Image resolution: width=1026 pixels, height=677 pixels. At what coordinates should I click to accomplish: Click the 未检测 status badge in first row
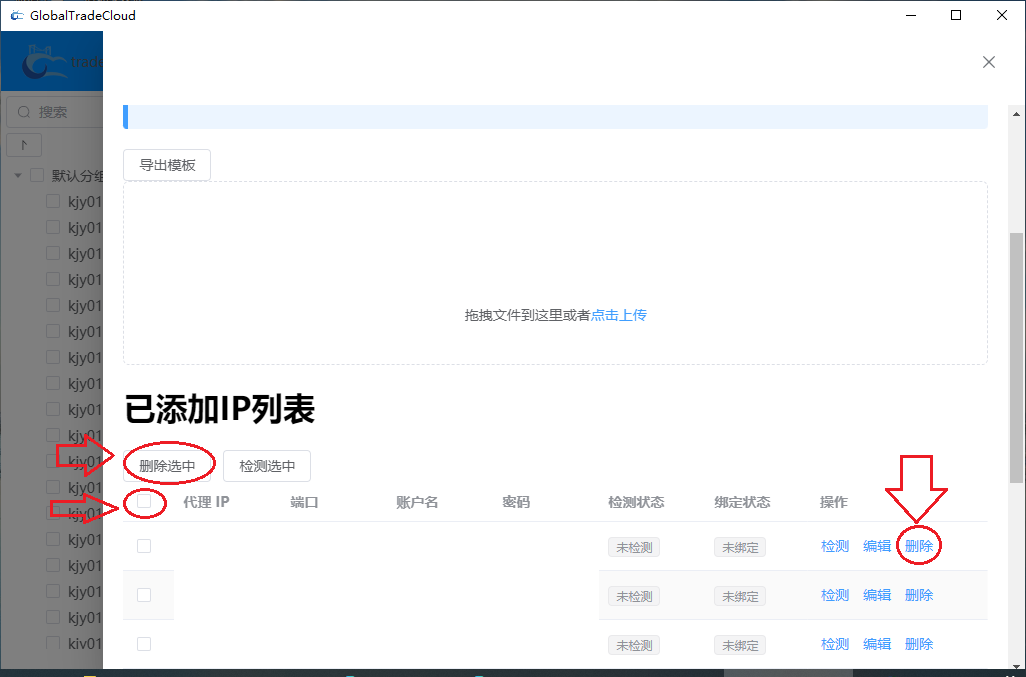(x=634, y=546)
